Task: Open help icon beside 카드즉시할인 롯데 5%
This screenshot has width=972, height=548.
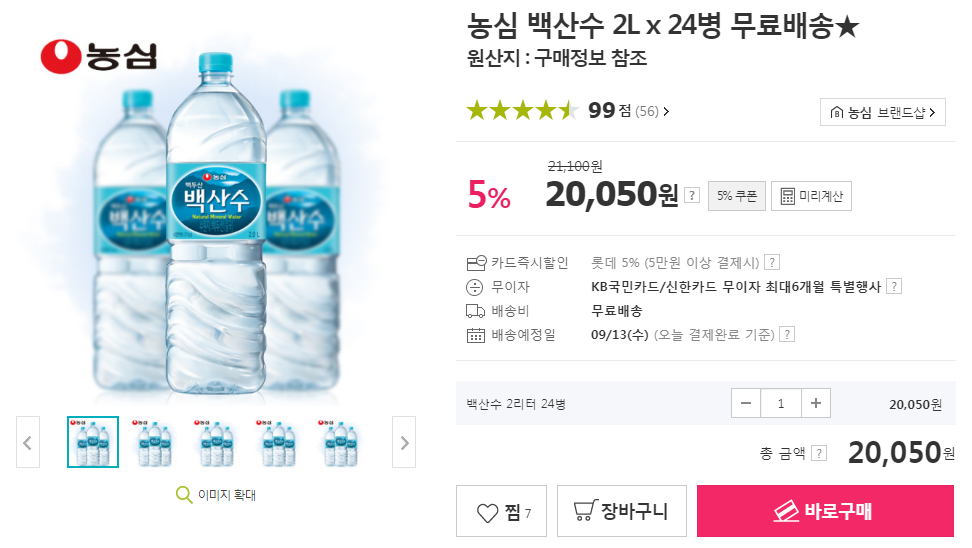Action: (x=771, y=263)
